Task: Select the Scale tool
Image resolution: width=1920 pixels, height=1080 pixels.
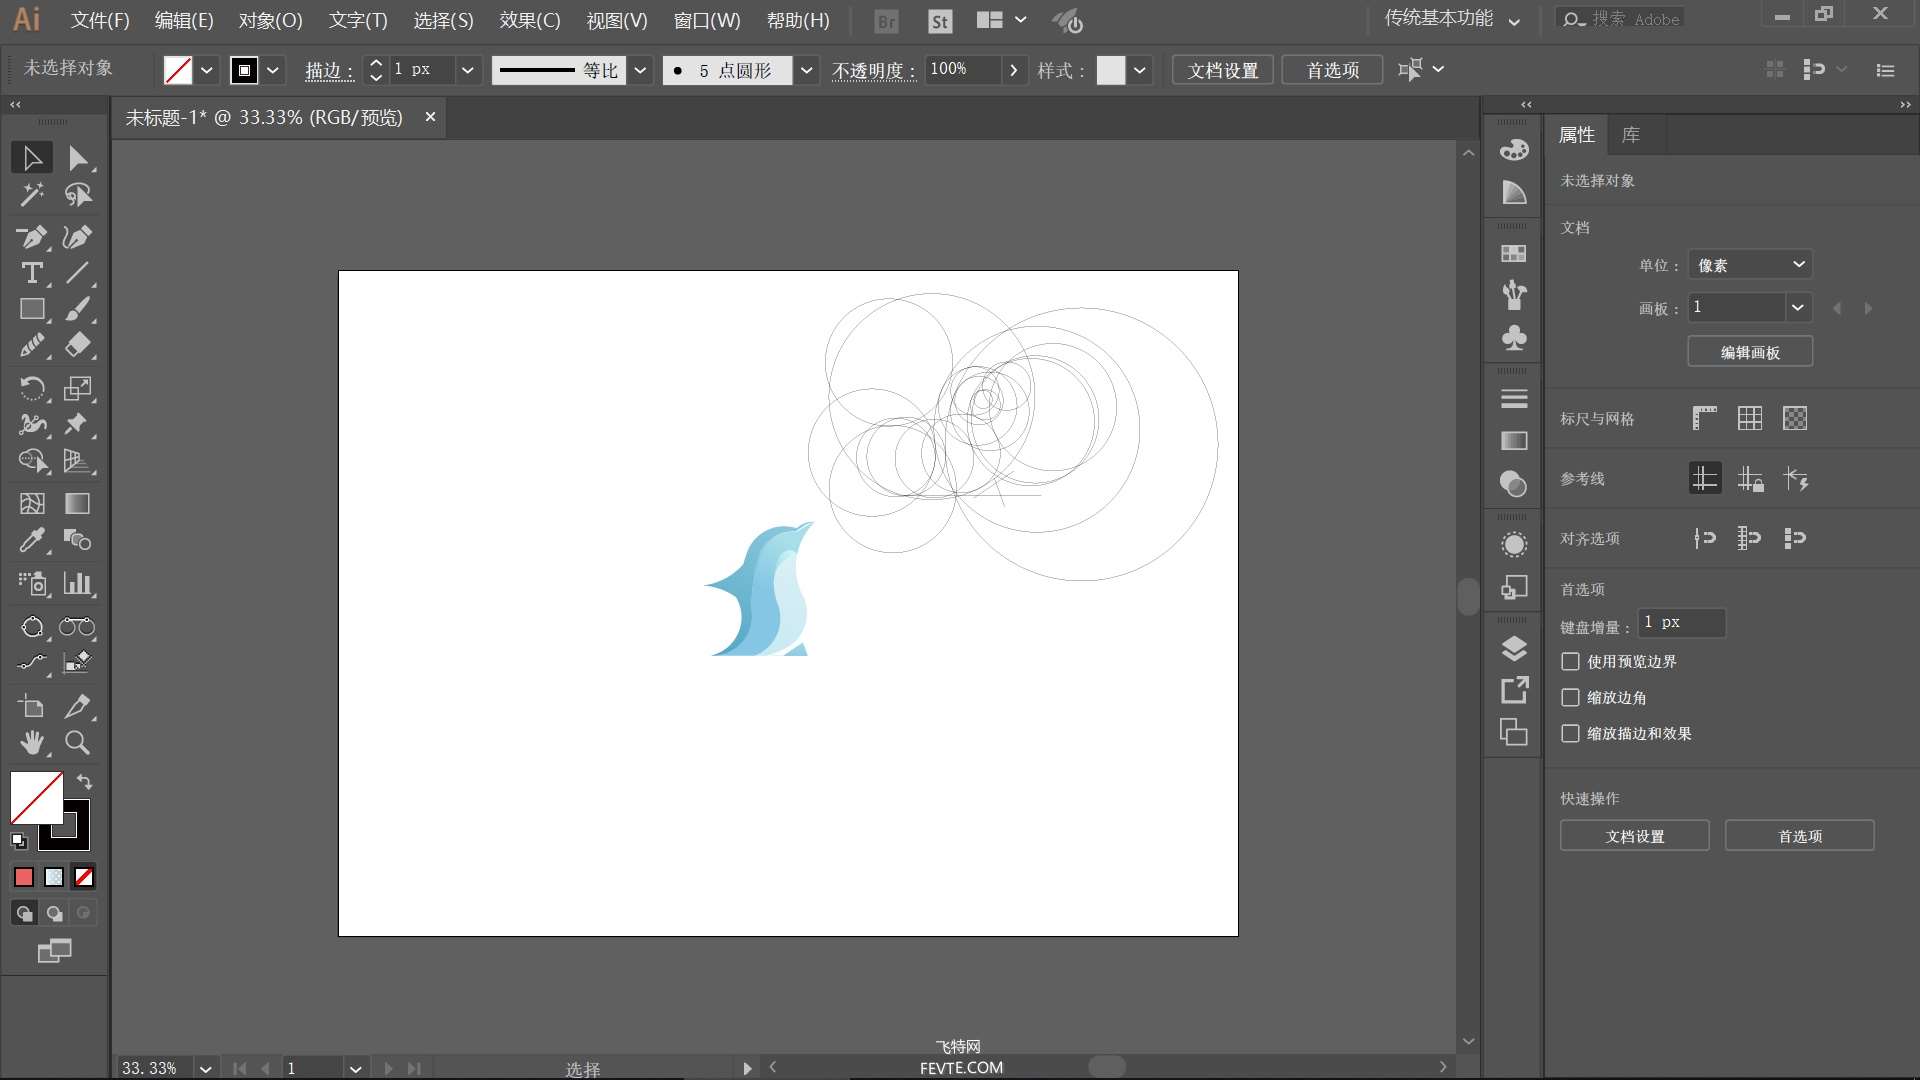Action: pyautogui.click(x=77, y=388)
